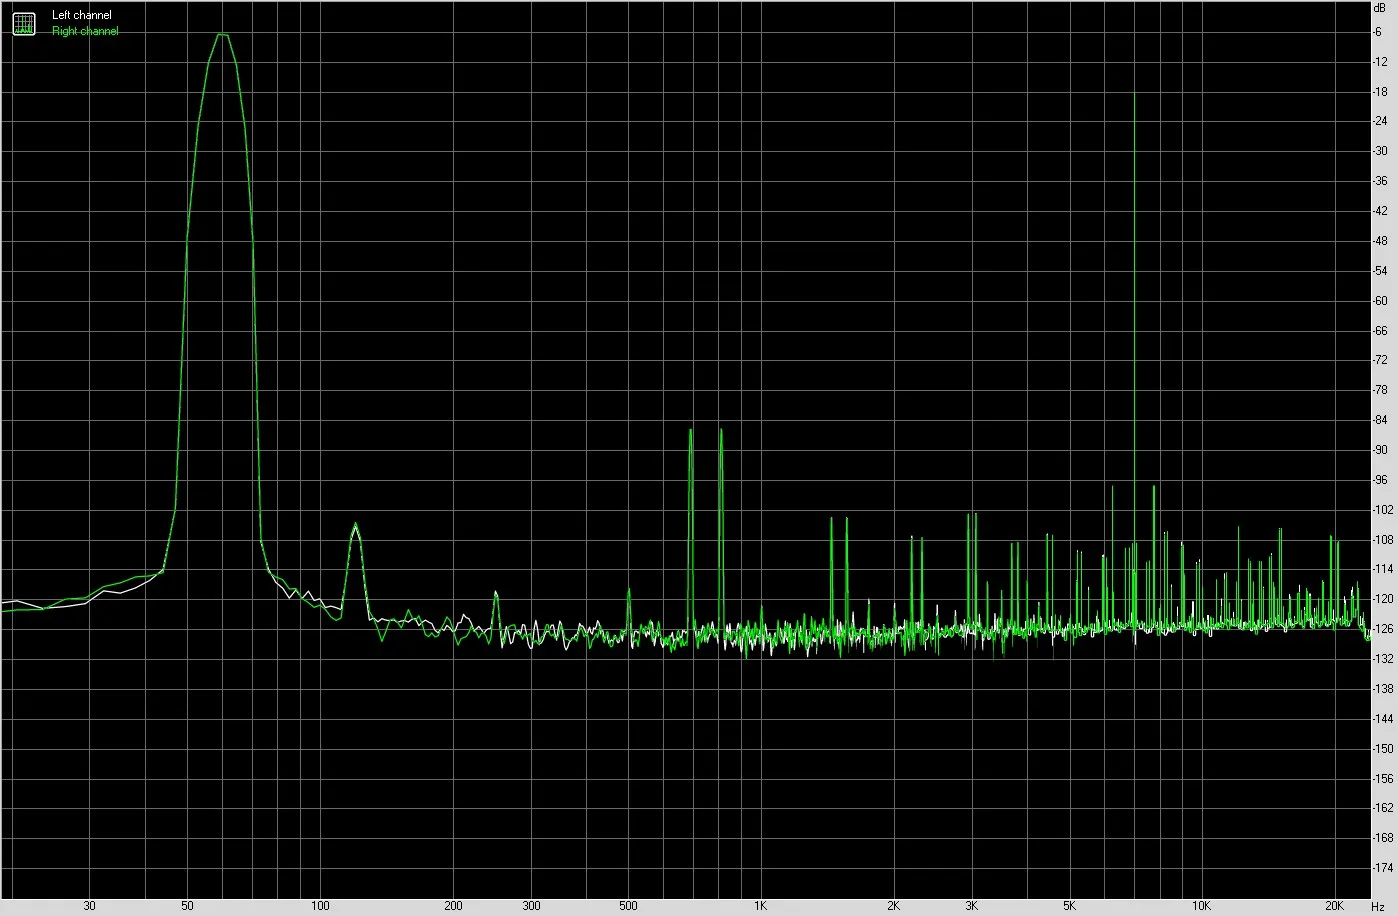Select the 'Left channel' legend label
Viewport: 1398px width, 916px height.
82,16
